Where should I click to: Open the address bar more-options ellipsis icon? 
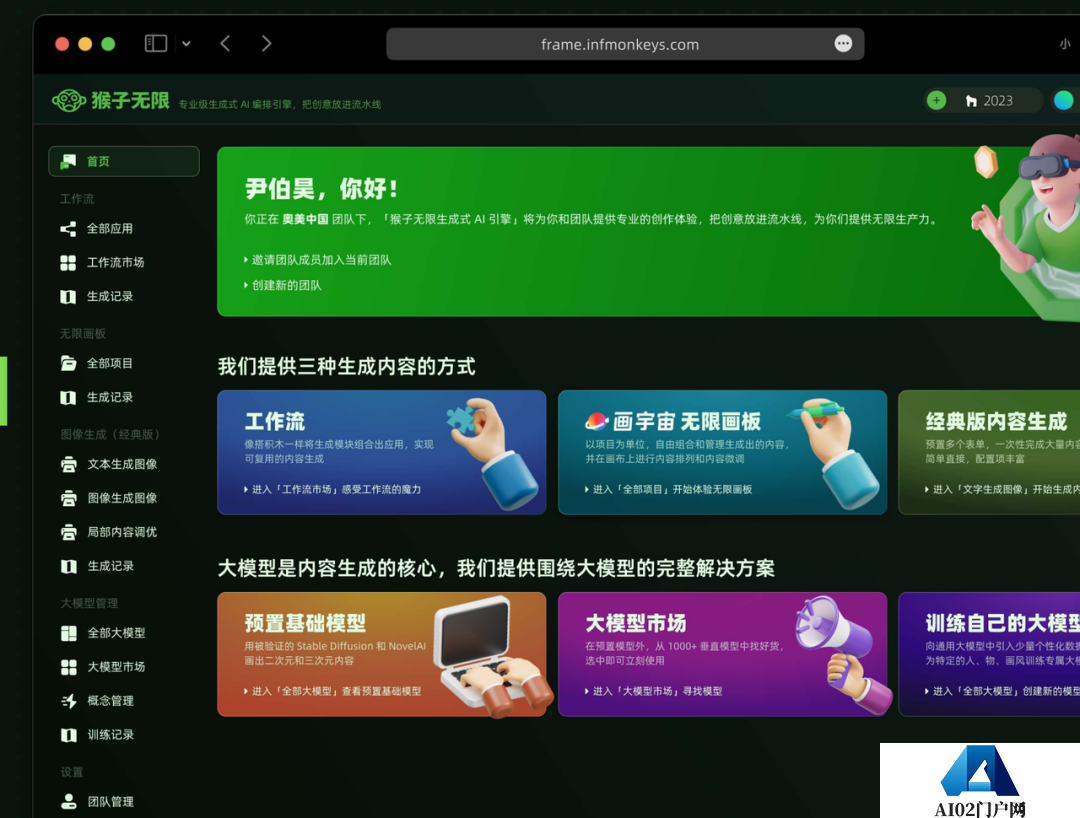pyautogui.click(x=843, y=43)
